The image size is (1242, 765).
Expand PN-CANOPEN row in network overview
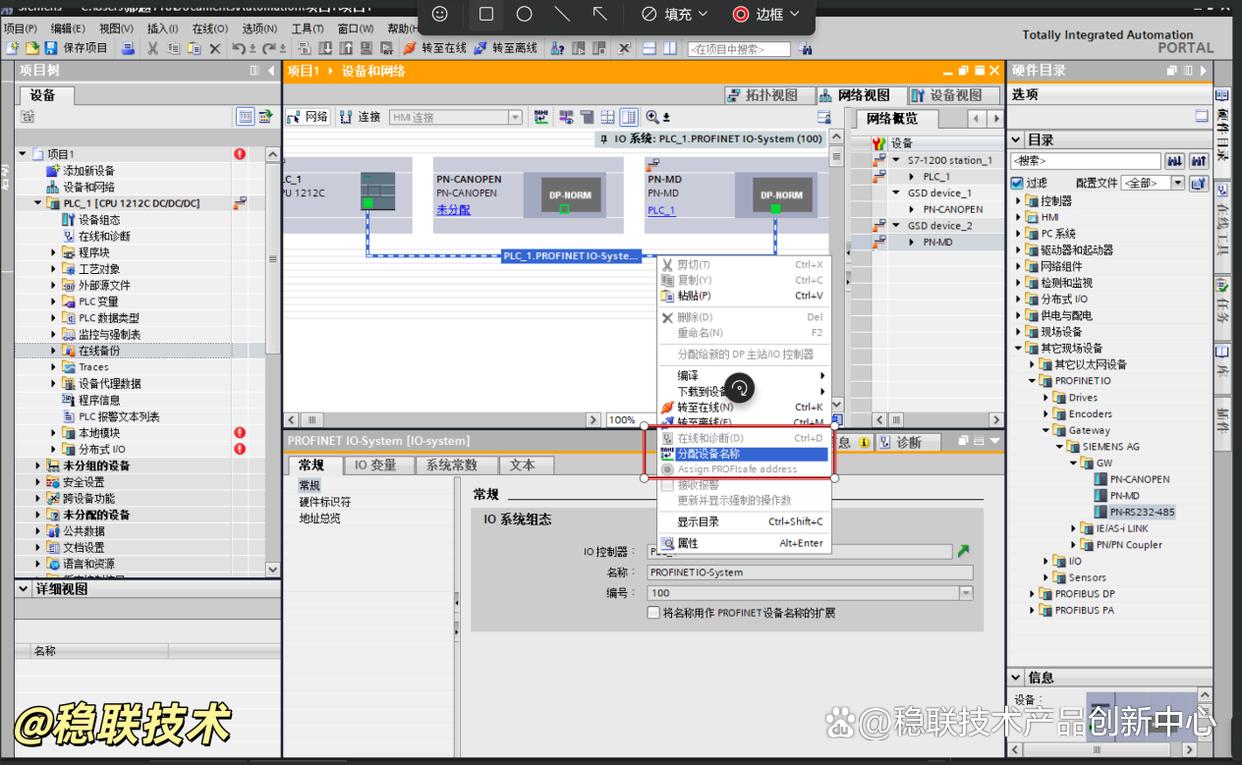tap(912, 210)
